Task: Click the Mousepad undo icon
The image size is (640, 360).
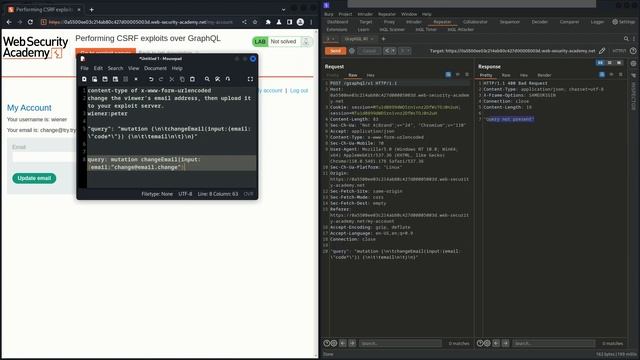Action: [x=151, y=79]
